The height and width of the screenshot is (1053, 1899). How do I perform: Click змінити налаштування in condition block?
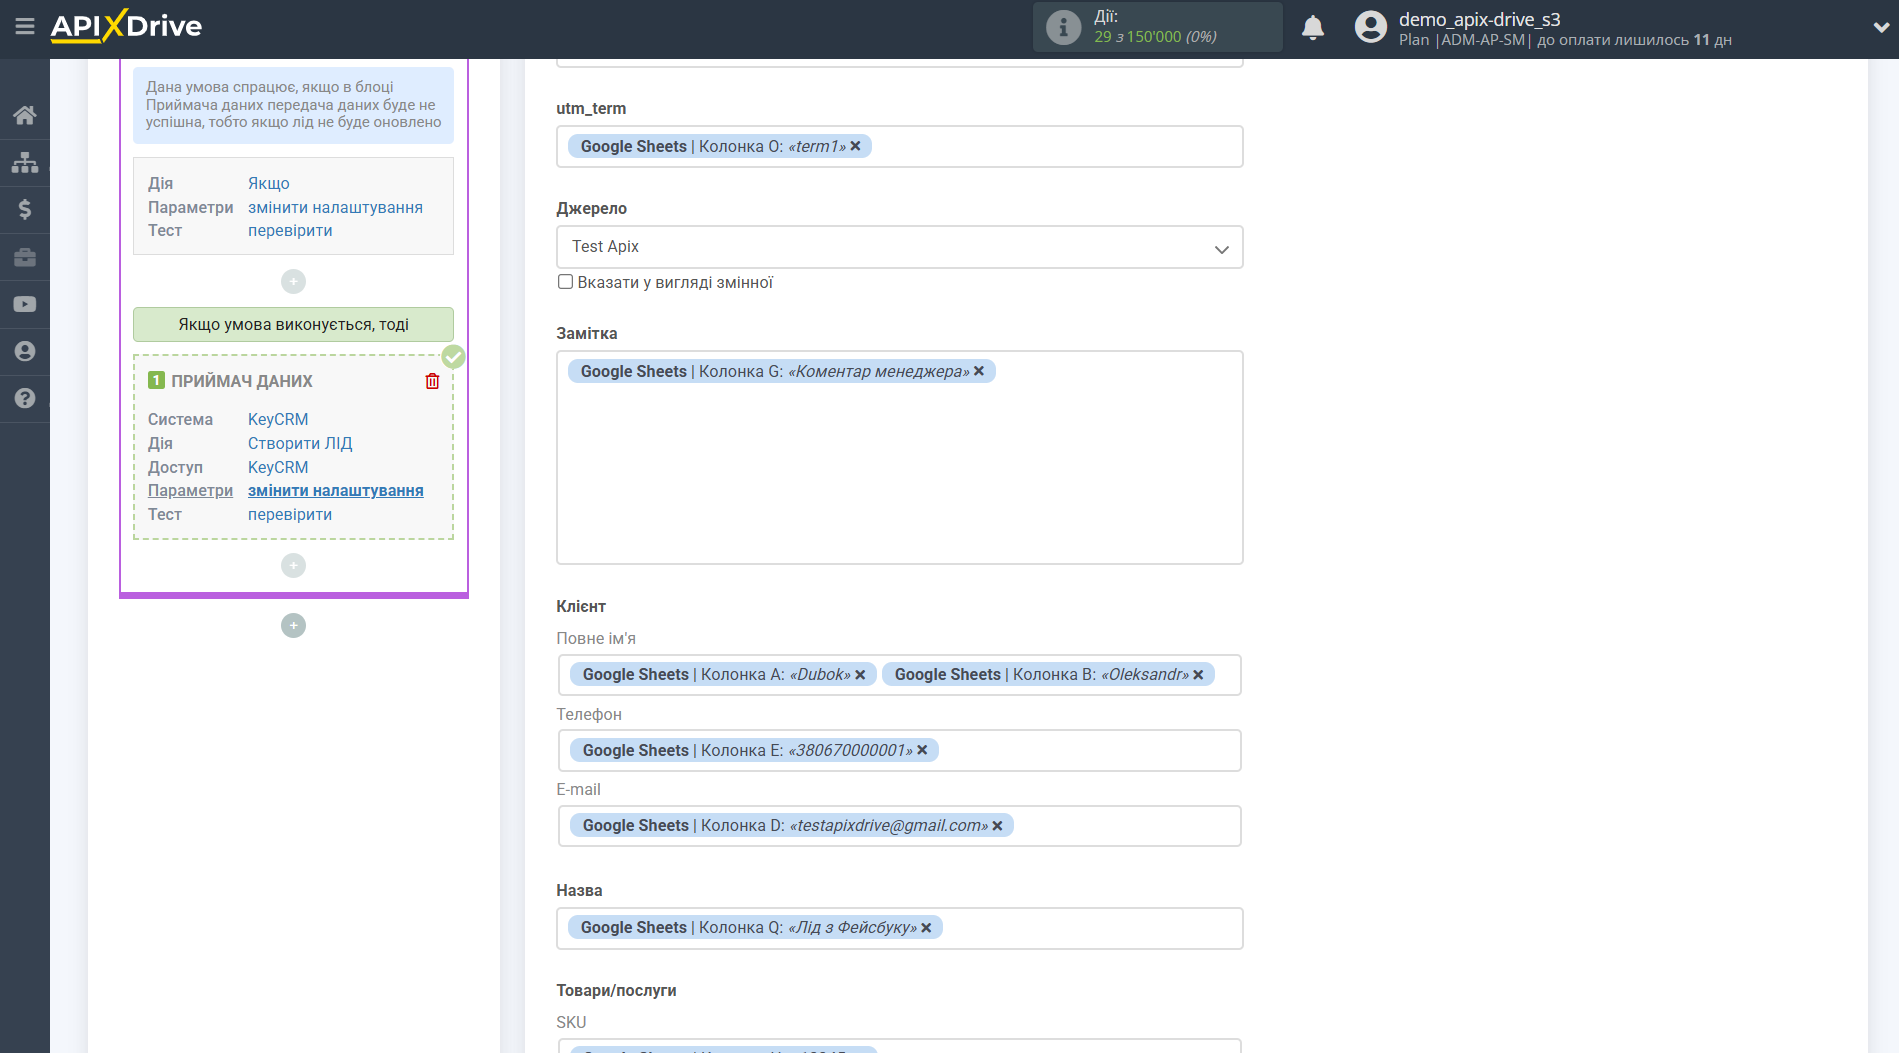335,207
